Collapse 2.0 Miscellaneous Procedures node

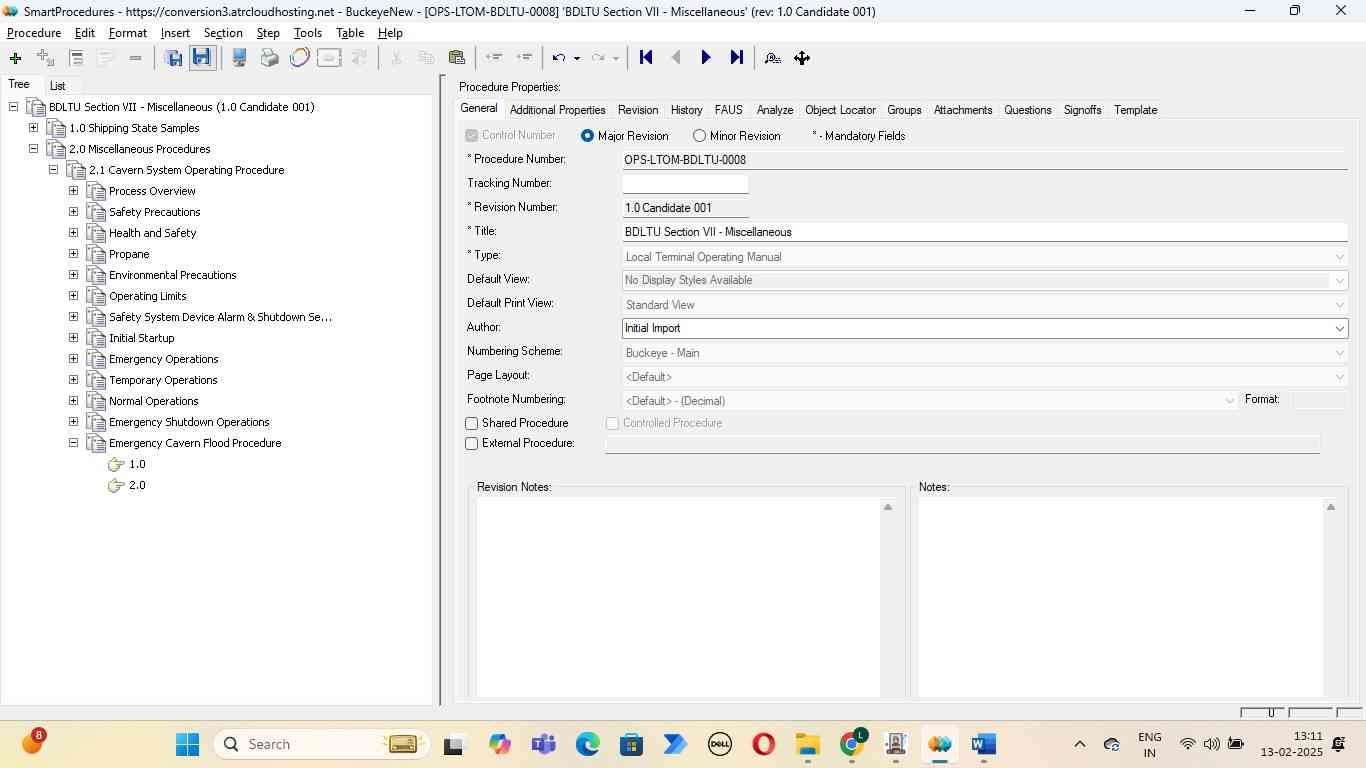coord(33,149)
